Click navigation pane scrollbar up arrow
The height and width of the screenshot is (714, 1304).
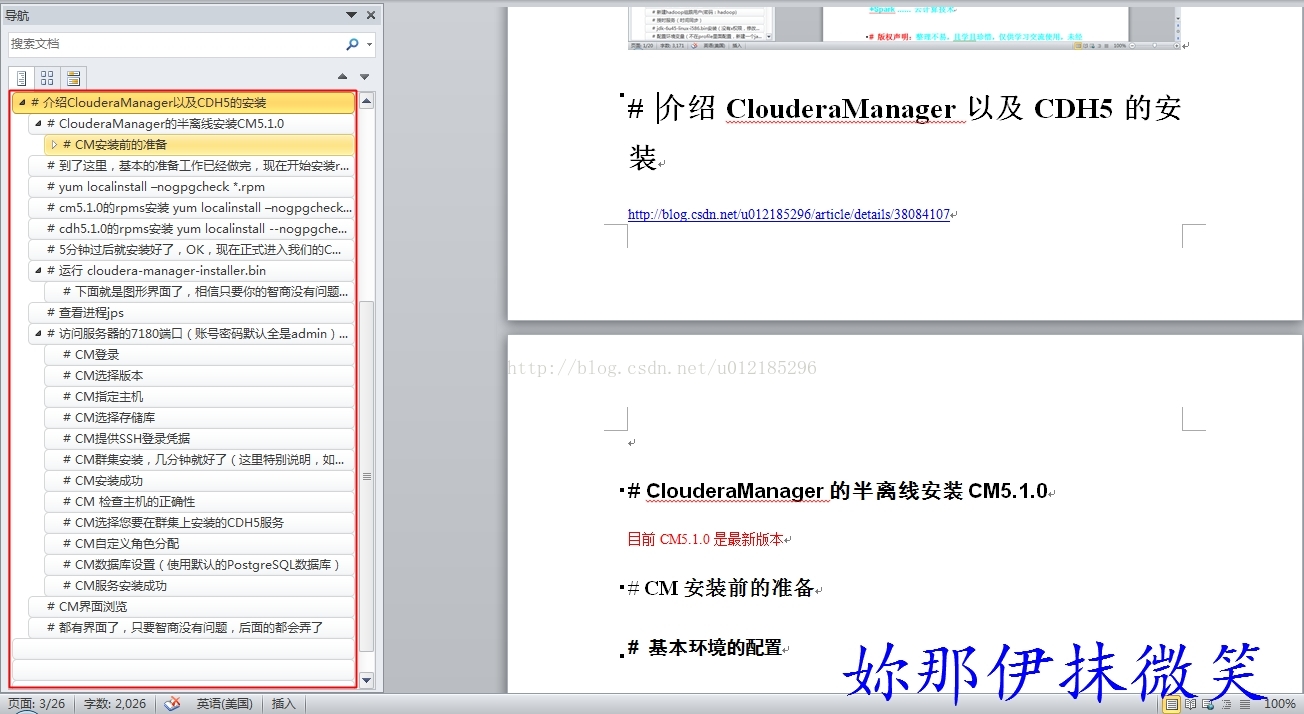coord(366,101)
